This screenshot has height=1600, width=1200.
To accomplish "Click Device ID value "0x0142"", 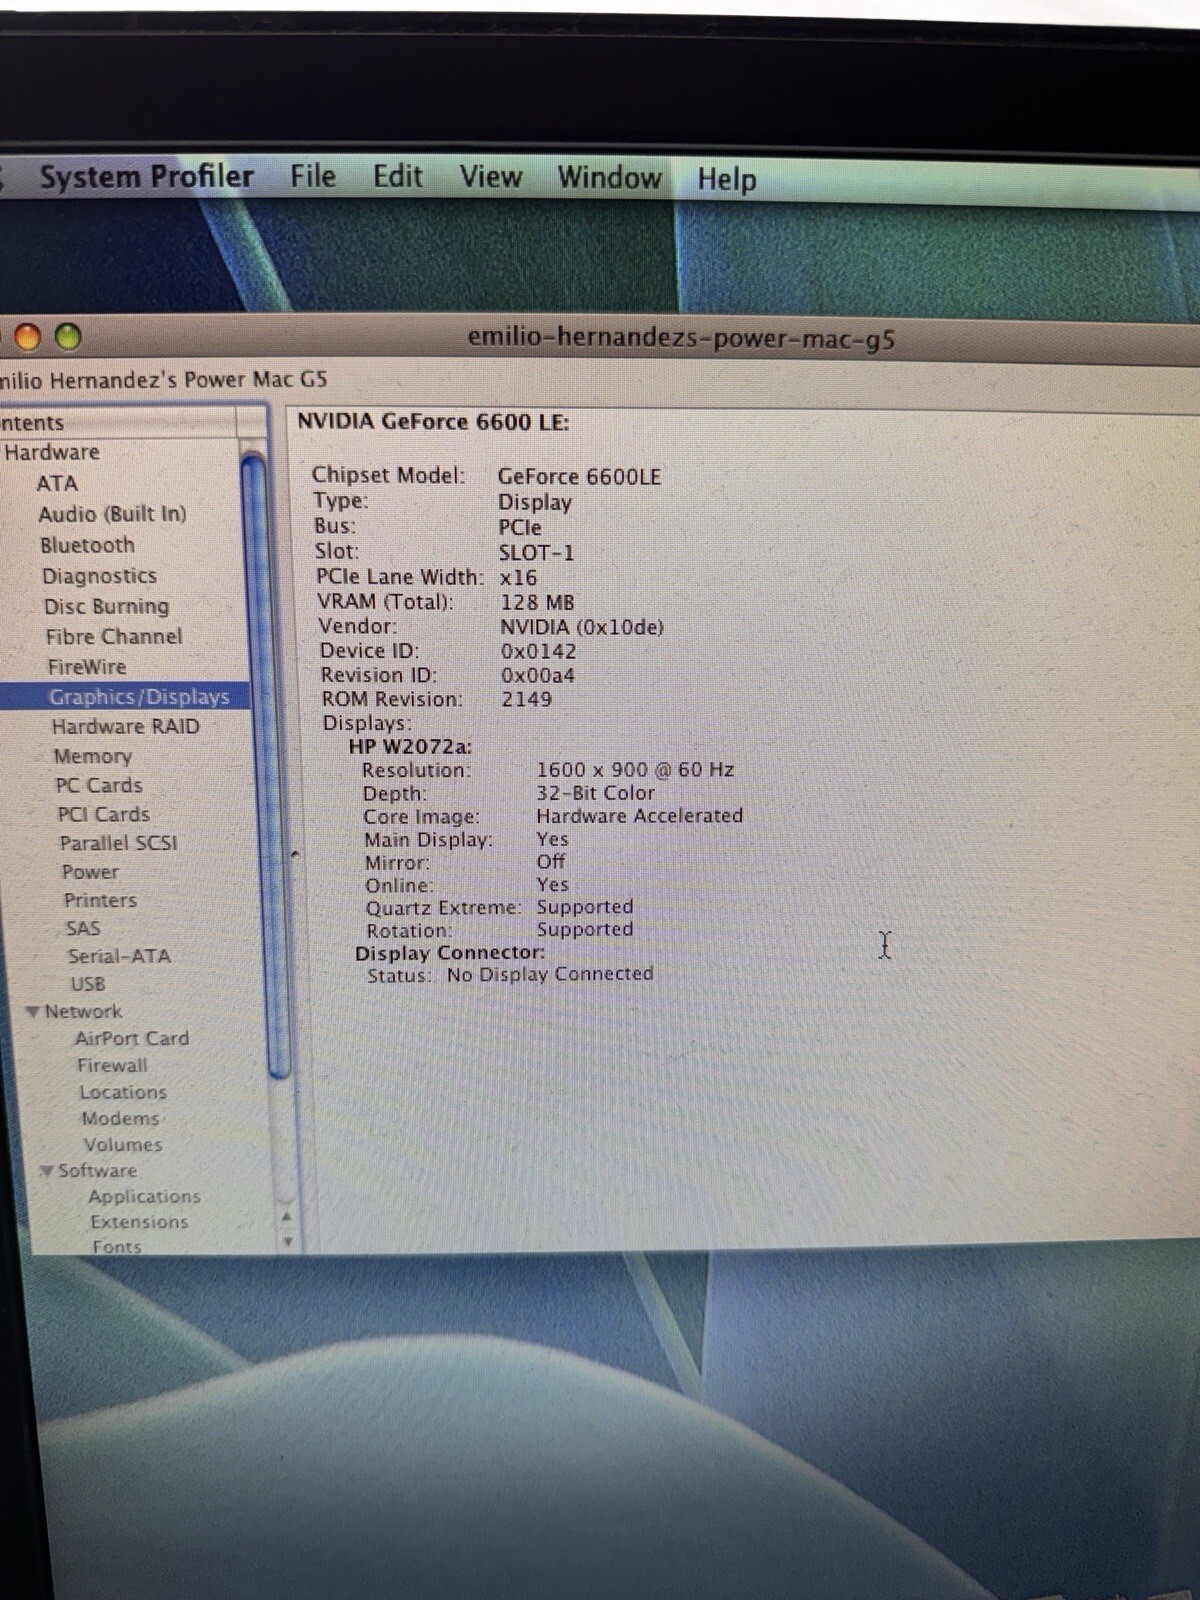I will 539,651.
